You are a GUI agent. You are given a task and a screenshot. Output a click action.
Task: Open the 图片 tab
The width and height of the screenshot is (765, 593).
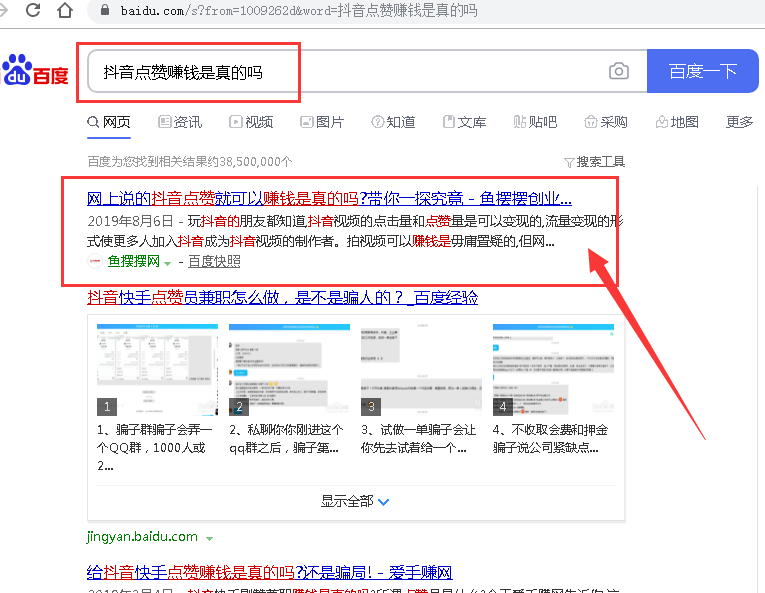[322, 122]
